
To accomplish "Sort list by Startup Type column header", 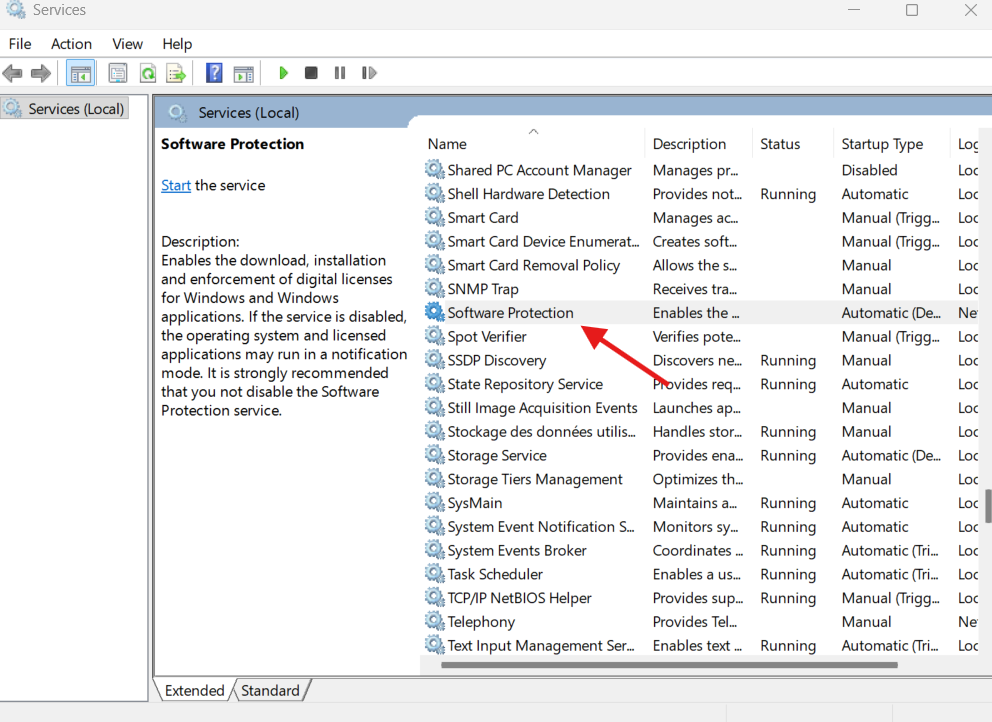I will point(881,144).
